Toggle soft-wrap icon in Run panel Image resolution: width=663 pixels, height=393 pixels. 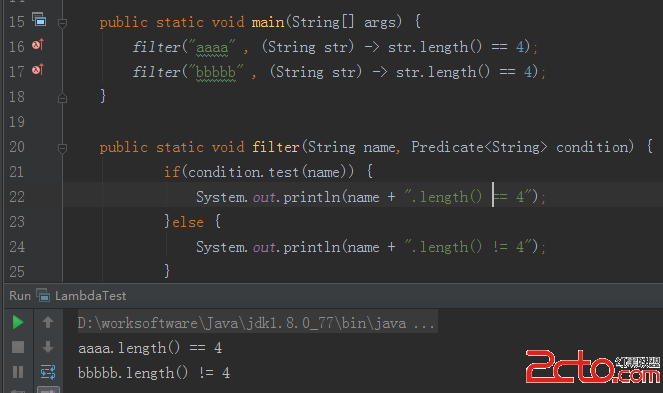[x=48, y=372]
